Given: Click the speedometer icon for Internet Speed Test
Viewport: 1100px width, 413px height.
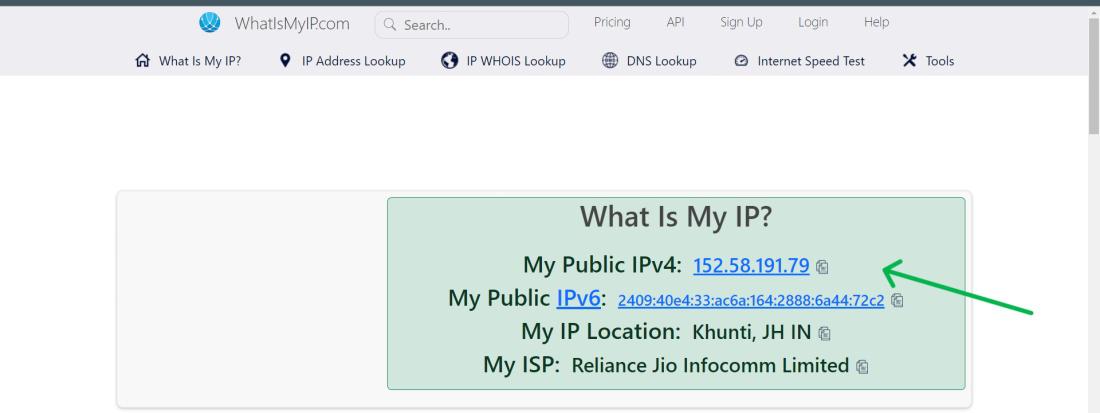Looking at the screenshot, I should click(742, 61).
